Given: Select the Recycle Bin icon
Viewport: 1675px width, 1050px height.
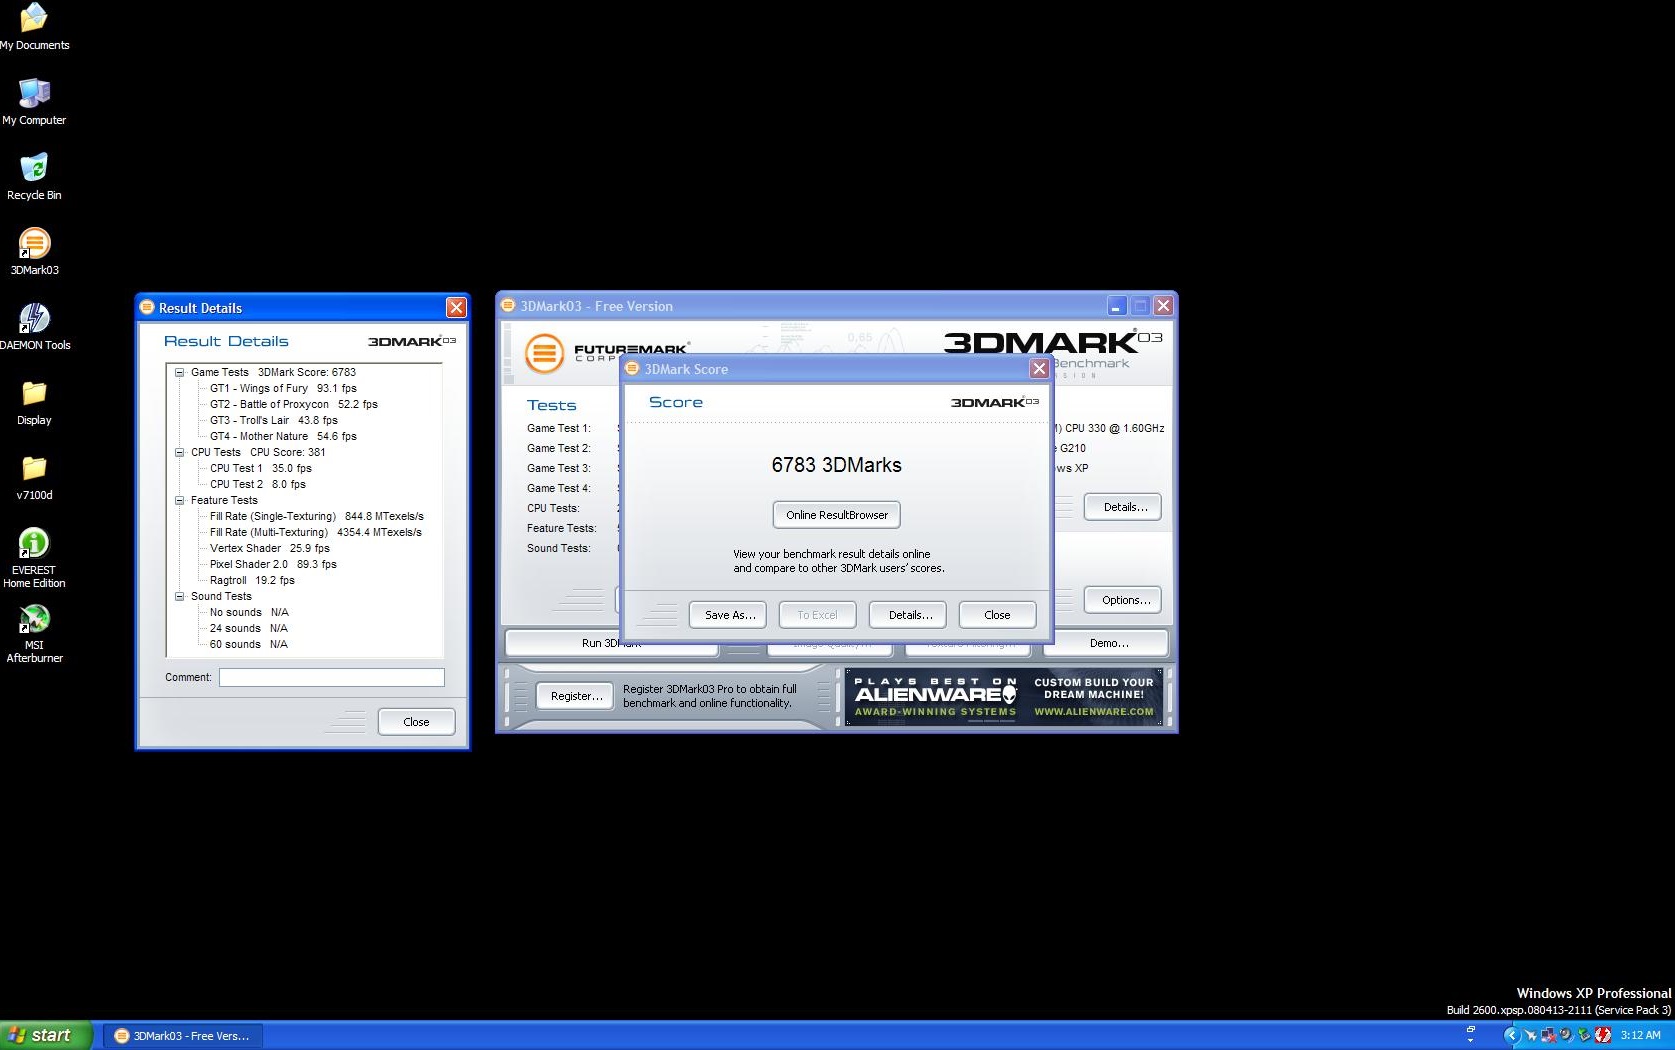Looking at the screenshot, I should click(34, 177).
